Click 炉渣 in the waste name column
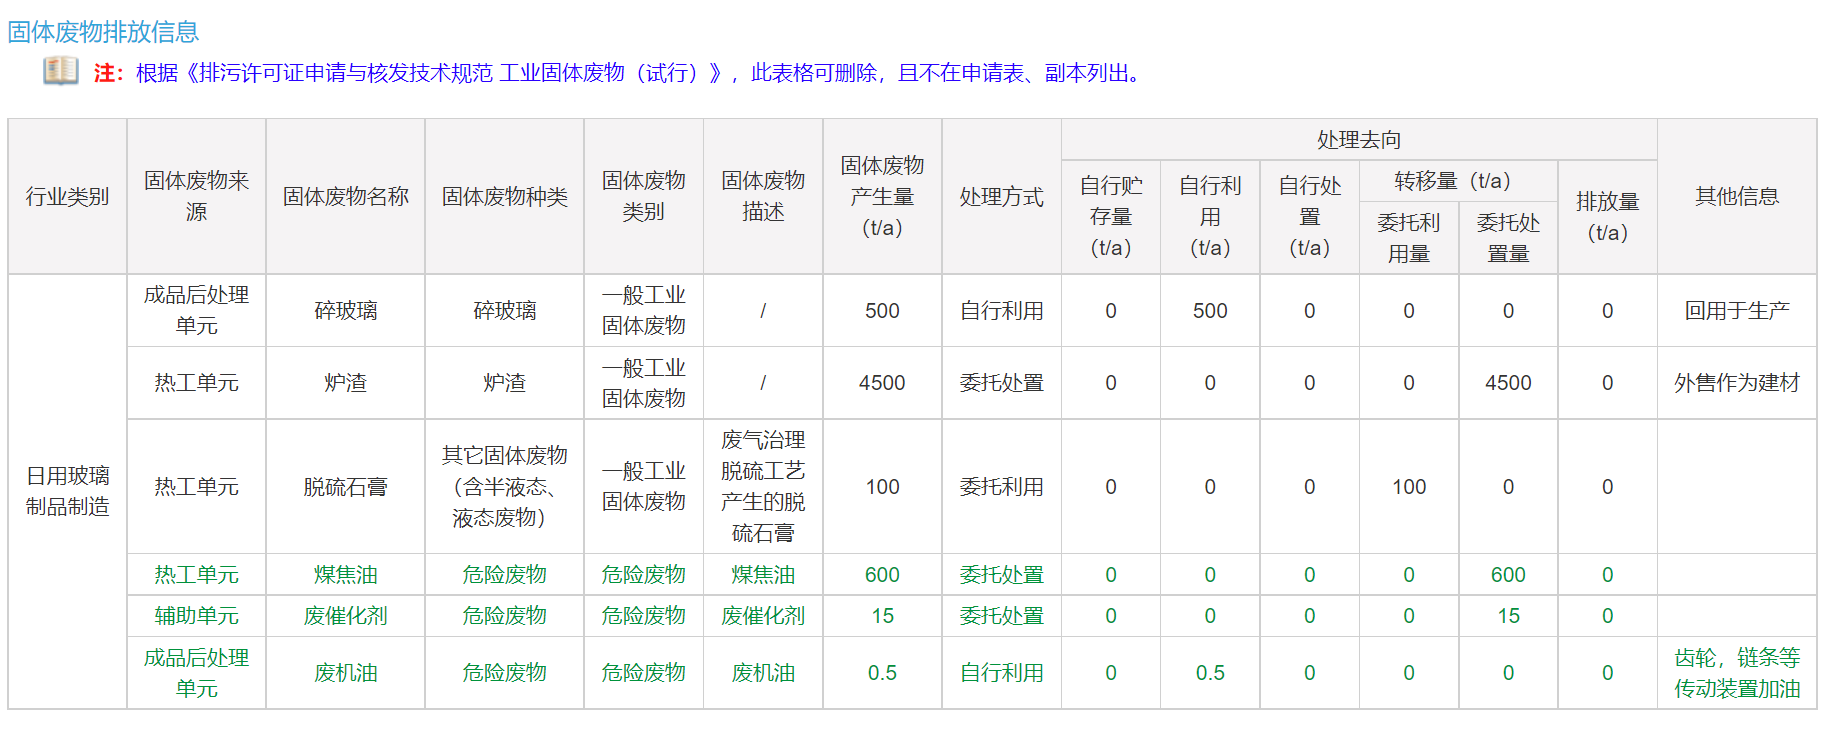The height and width of the screenshot is (753, 1837). (345, 383)
